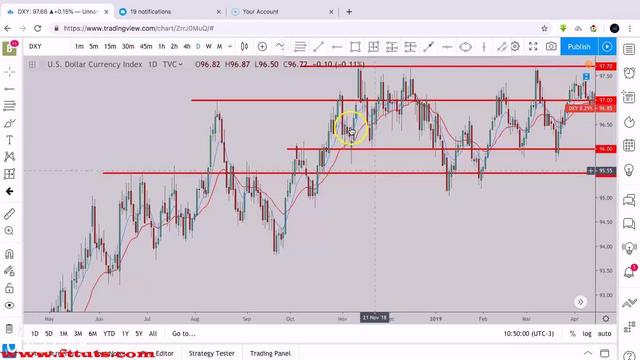Switch to the Your Account browser tab

(x=282, y=12)
